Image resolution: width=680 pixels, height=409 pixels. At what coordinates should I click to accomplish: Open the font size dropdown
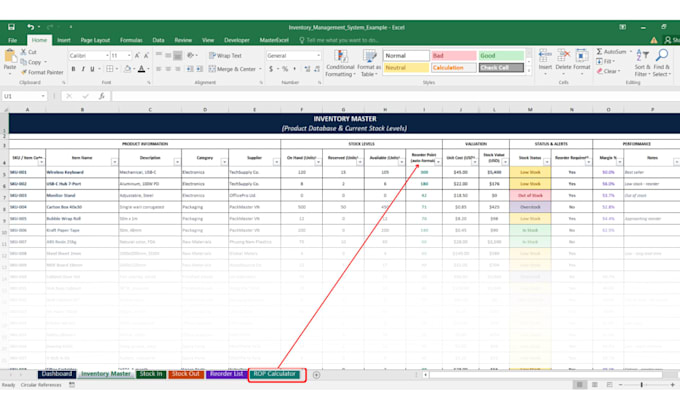pyautogui.click(x=129, y=56)
